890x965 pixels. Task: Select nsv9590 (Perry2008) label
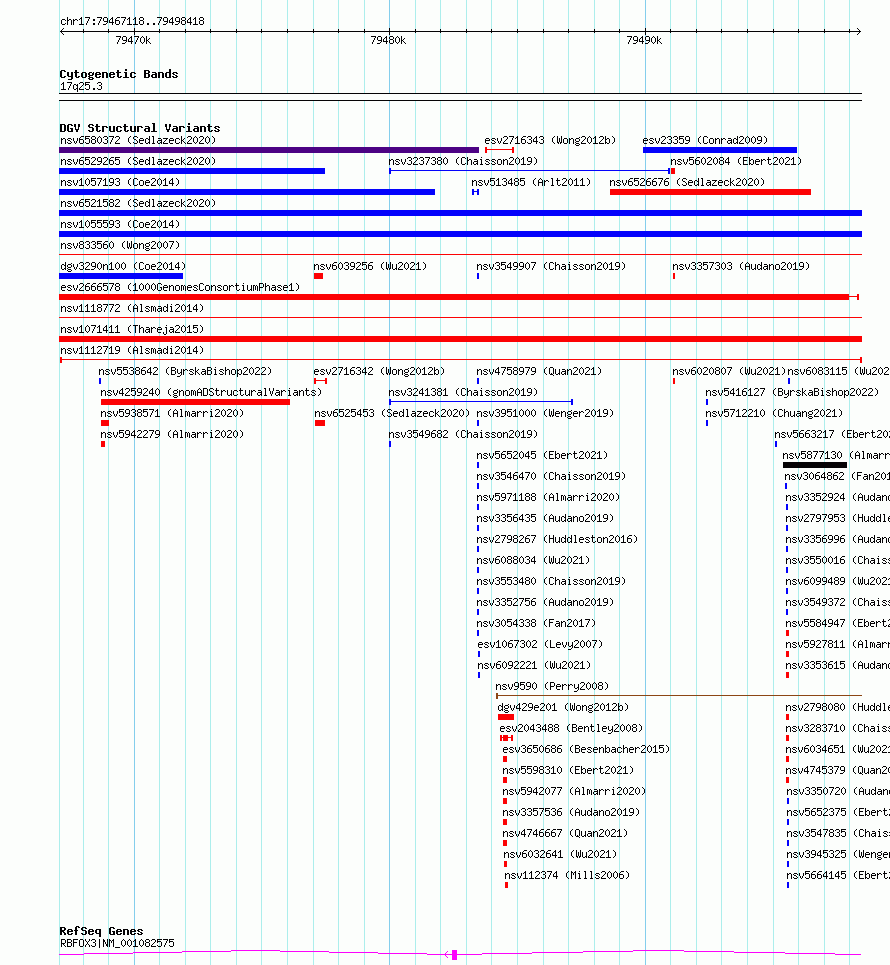pos(552,686)
